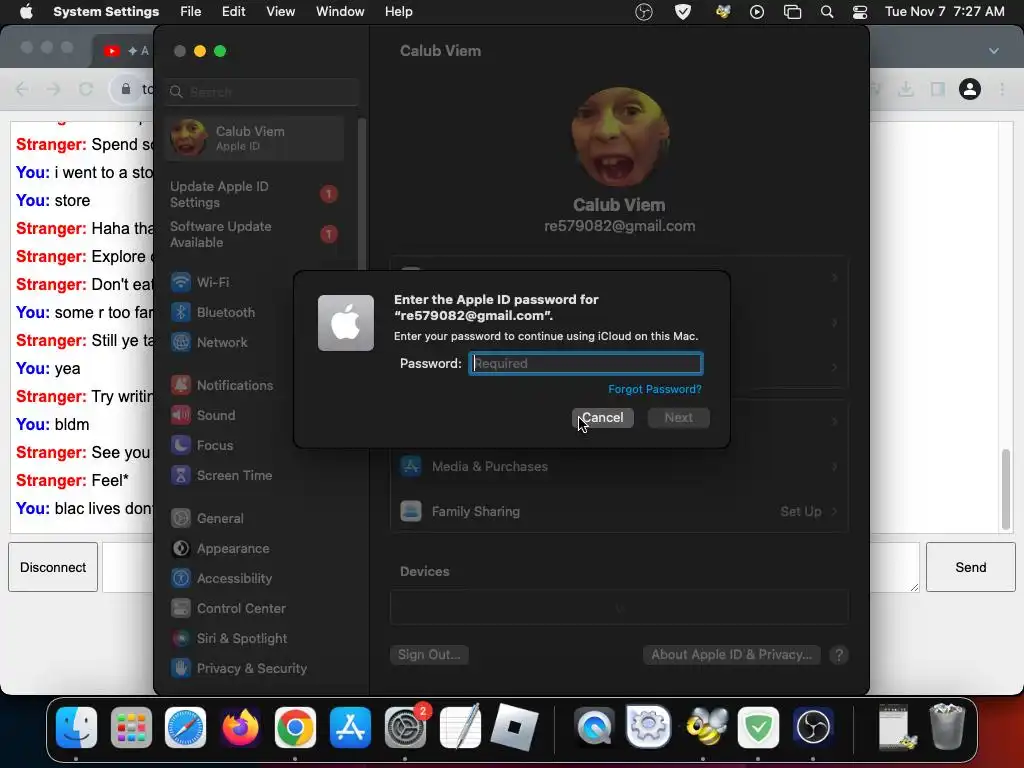Image resolution: width=1024 pixels, height=768 pixels.
Task: Click the help question mark button
Action: (x=839, y=655)
